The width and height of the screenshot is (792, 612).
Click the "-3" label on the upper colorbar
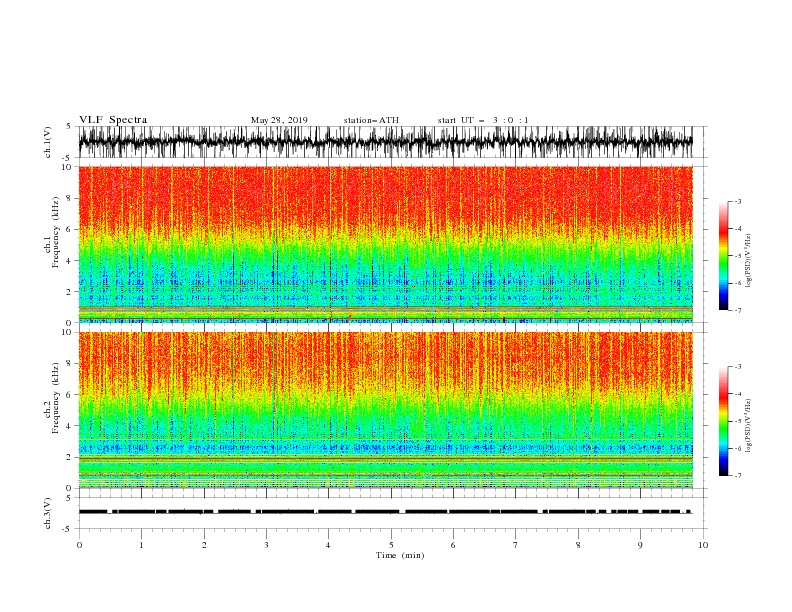(x=737, y=201)
